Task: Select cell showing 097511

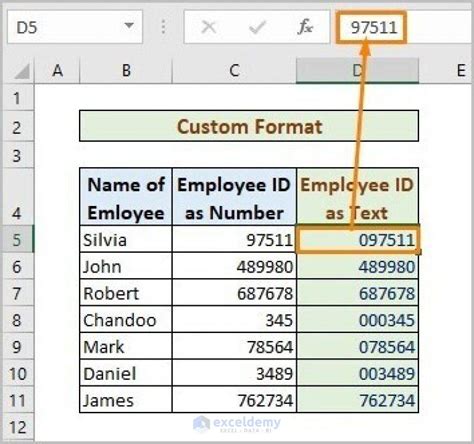Action: (x=357, y=239)
